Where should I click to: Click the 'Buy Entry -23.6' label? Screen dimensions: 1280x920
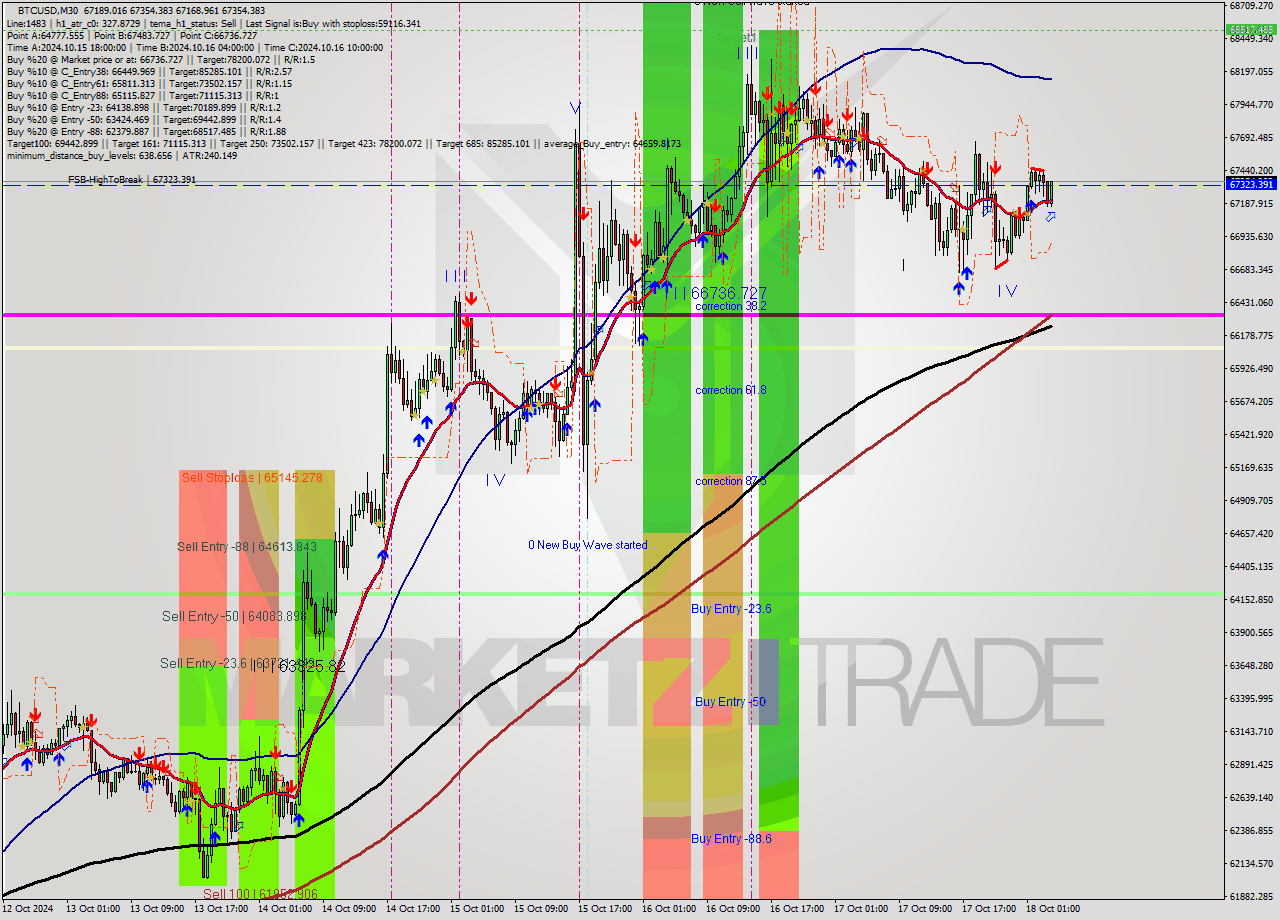[731, 608]
